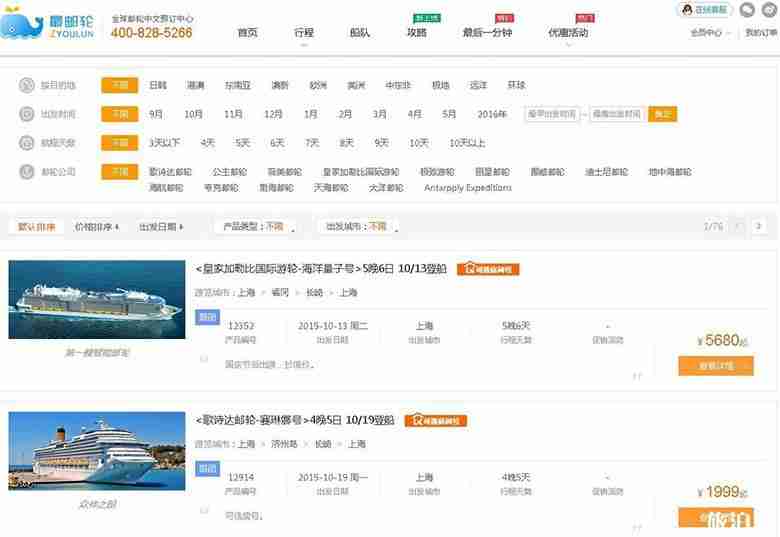Open the 海洋量子号 ship thumbnail image

pos(97,299)
